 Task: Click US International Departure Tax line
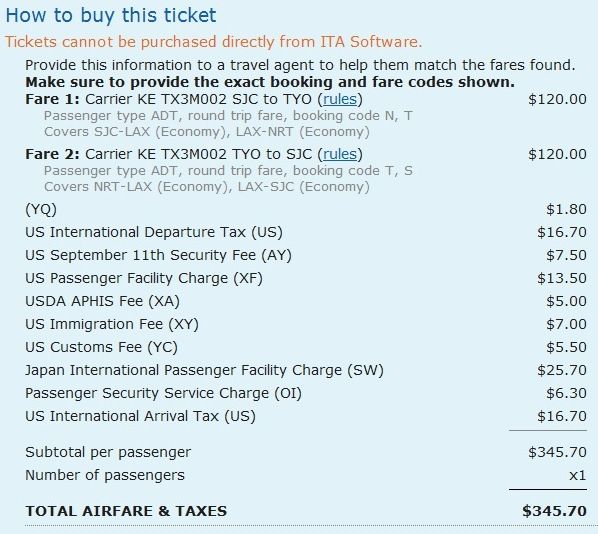[x=306, y=232]
